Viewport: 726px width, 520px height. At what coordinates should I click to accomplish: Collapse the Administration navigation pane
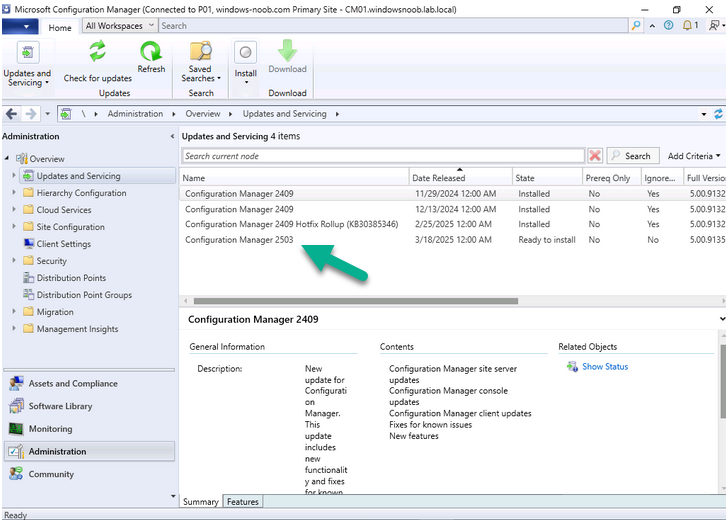click(172, 136)
